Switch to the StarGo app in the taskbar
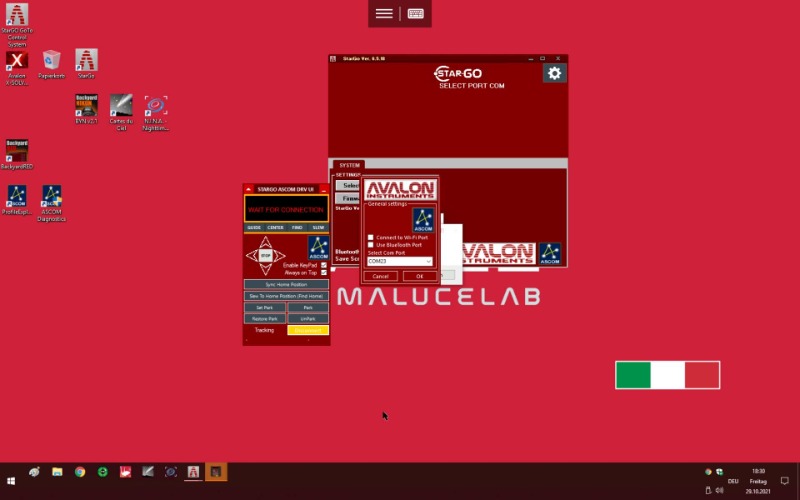The width and height of the screenshot is (800, 500). point(193,472)
